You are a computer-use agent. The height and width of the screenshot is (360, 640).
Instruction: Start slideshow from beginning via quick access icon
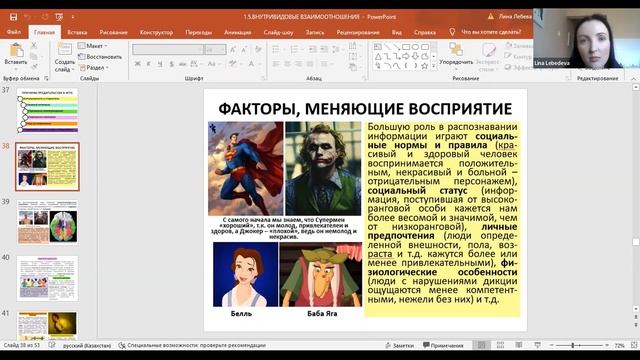(x=59, y=17)
